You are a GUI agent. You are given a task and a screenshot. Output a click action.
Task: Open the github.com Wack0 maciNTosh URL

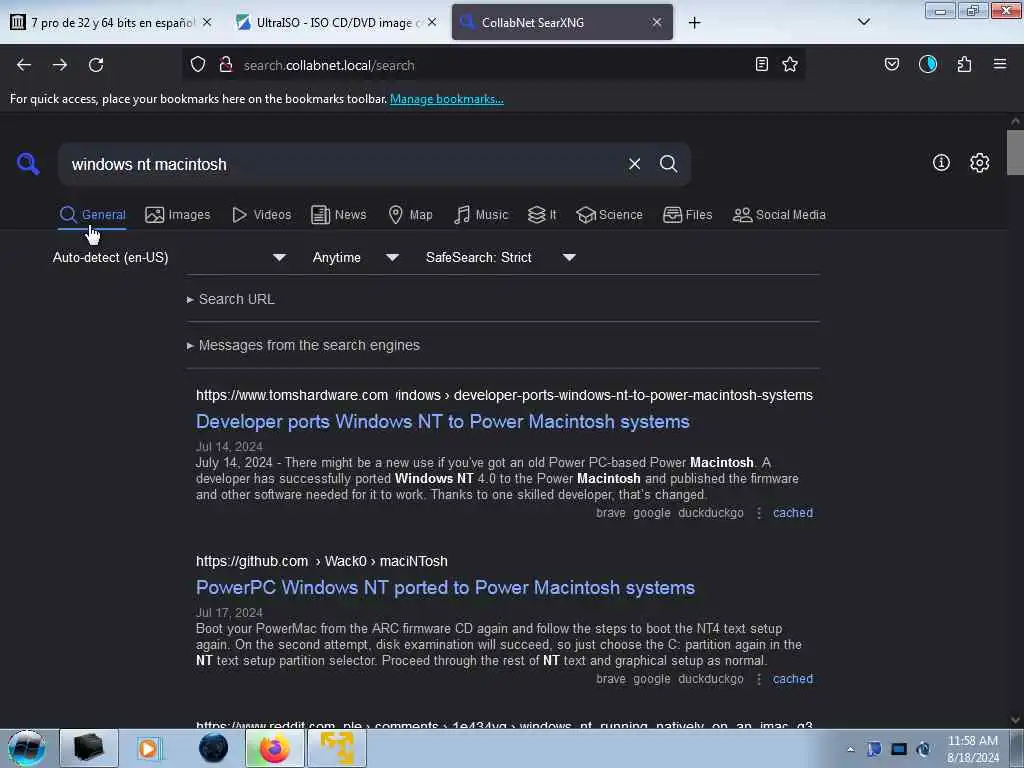click(x=322, y=561)
